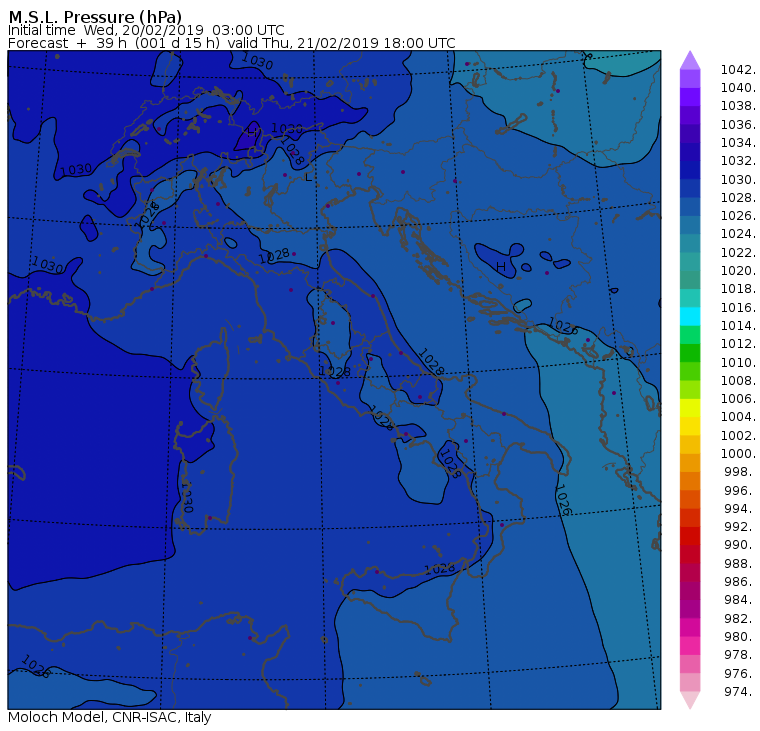Viewport: 760px width, 731px height.
Task: Pick the legend value "1020."
Action: coord(738,270)
